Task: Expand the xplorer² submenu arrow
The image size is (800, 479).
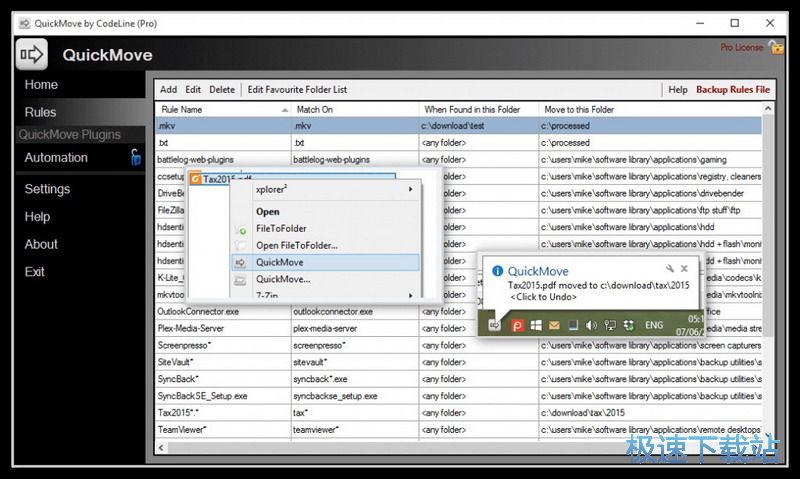Action: 409,188
